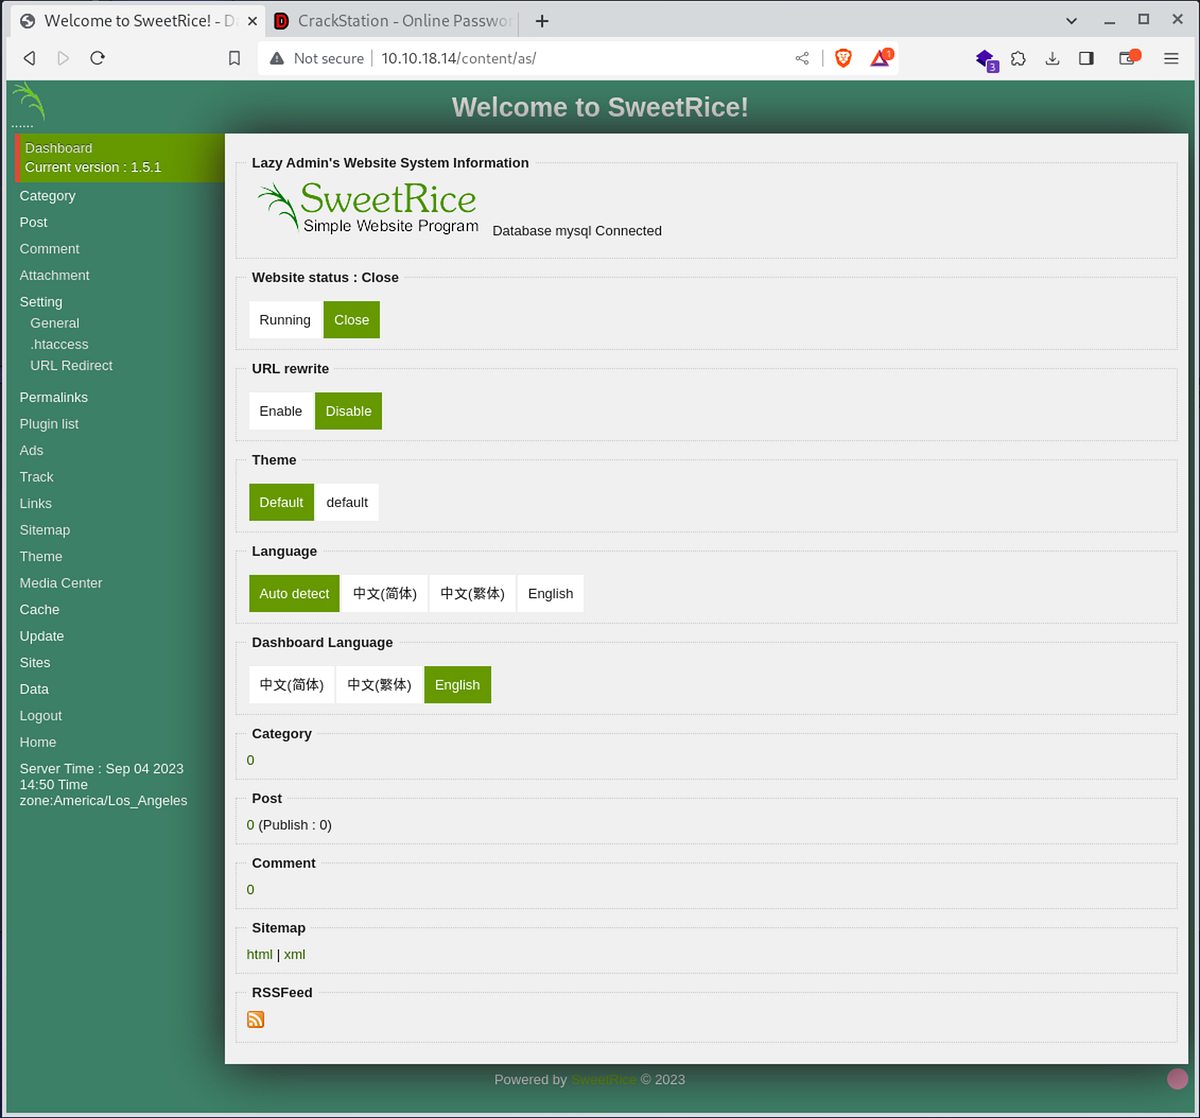Open the browser hamburger menu
This screenshot has width=1200, height=1118.
pyautogui.click(x=1171, y=59)
